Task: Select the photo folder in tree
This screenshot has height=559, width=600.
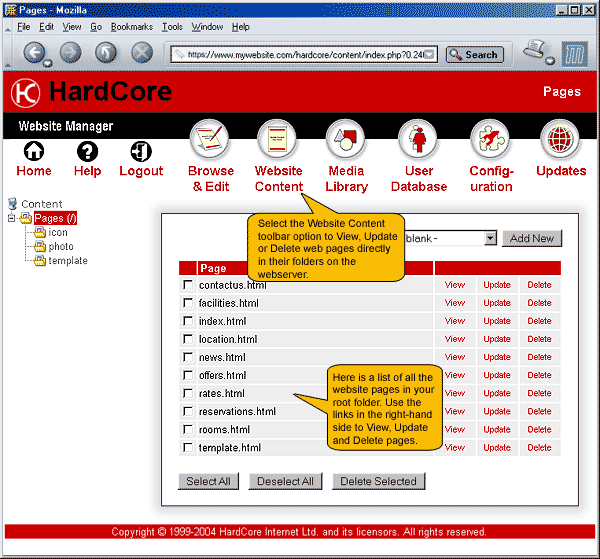Action: click(x=61, y=246)
